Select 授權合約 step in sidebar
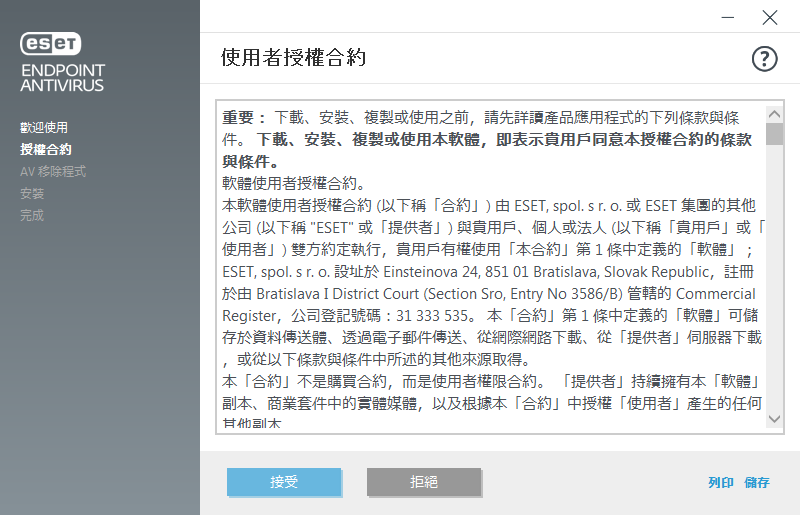The image size is (800, 515). [x=46, y=149]
